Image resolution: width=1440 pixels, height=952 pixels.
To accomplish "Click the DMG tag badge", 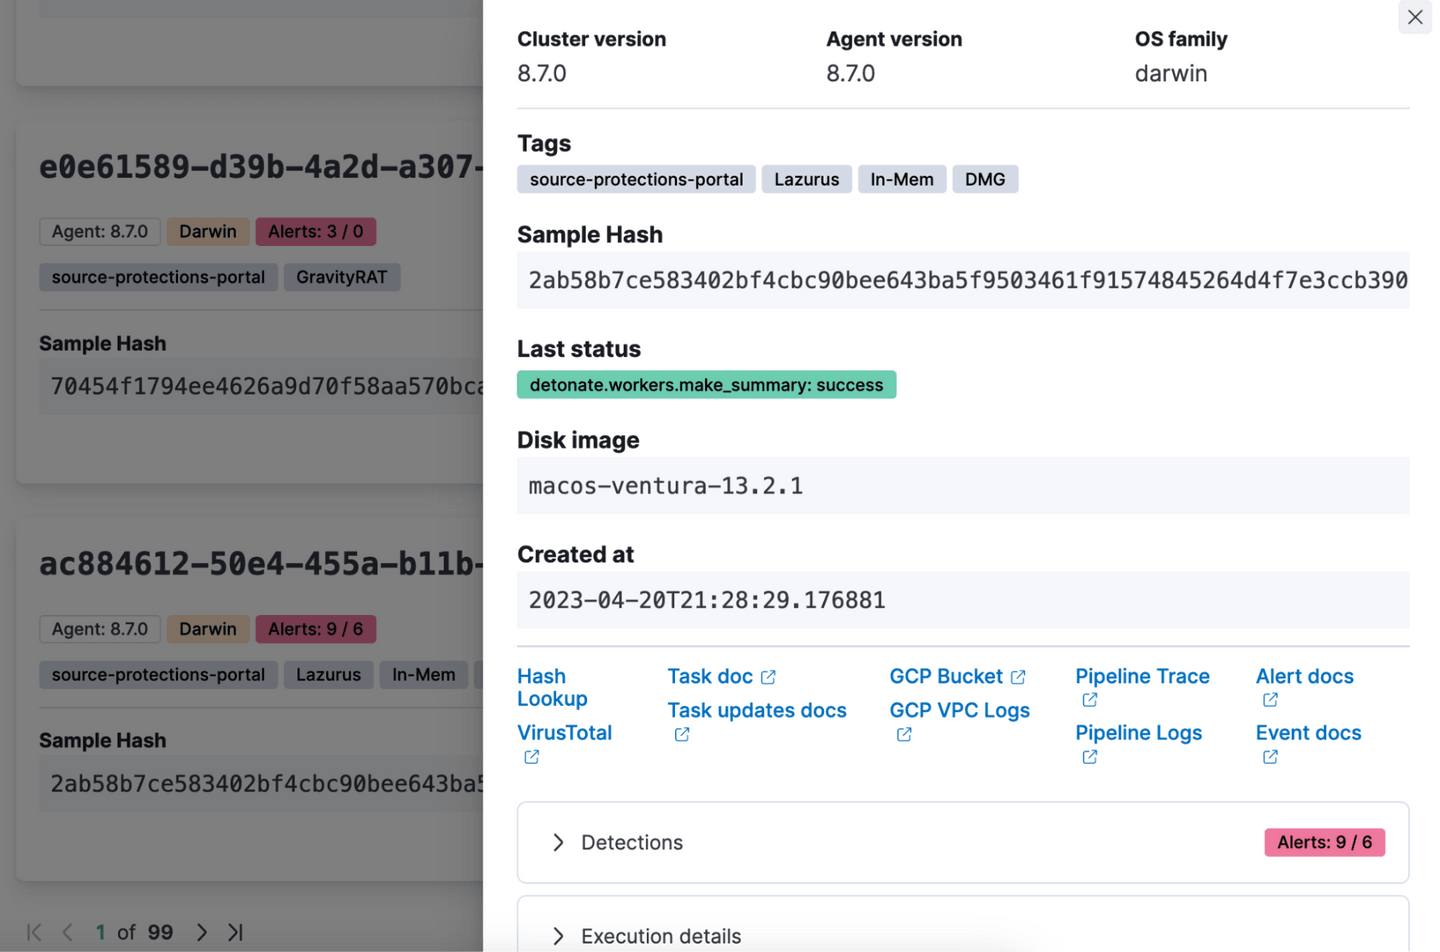I will 984,179.
